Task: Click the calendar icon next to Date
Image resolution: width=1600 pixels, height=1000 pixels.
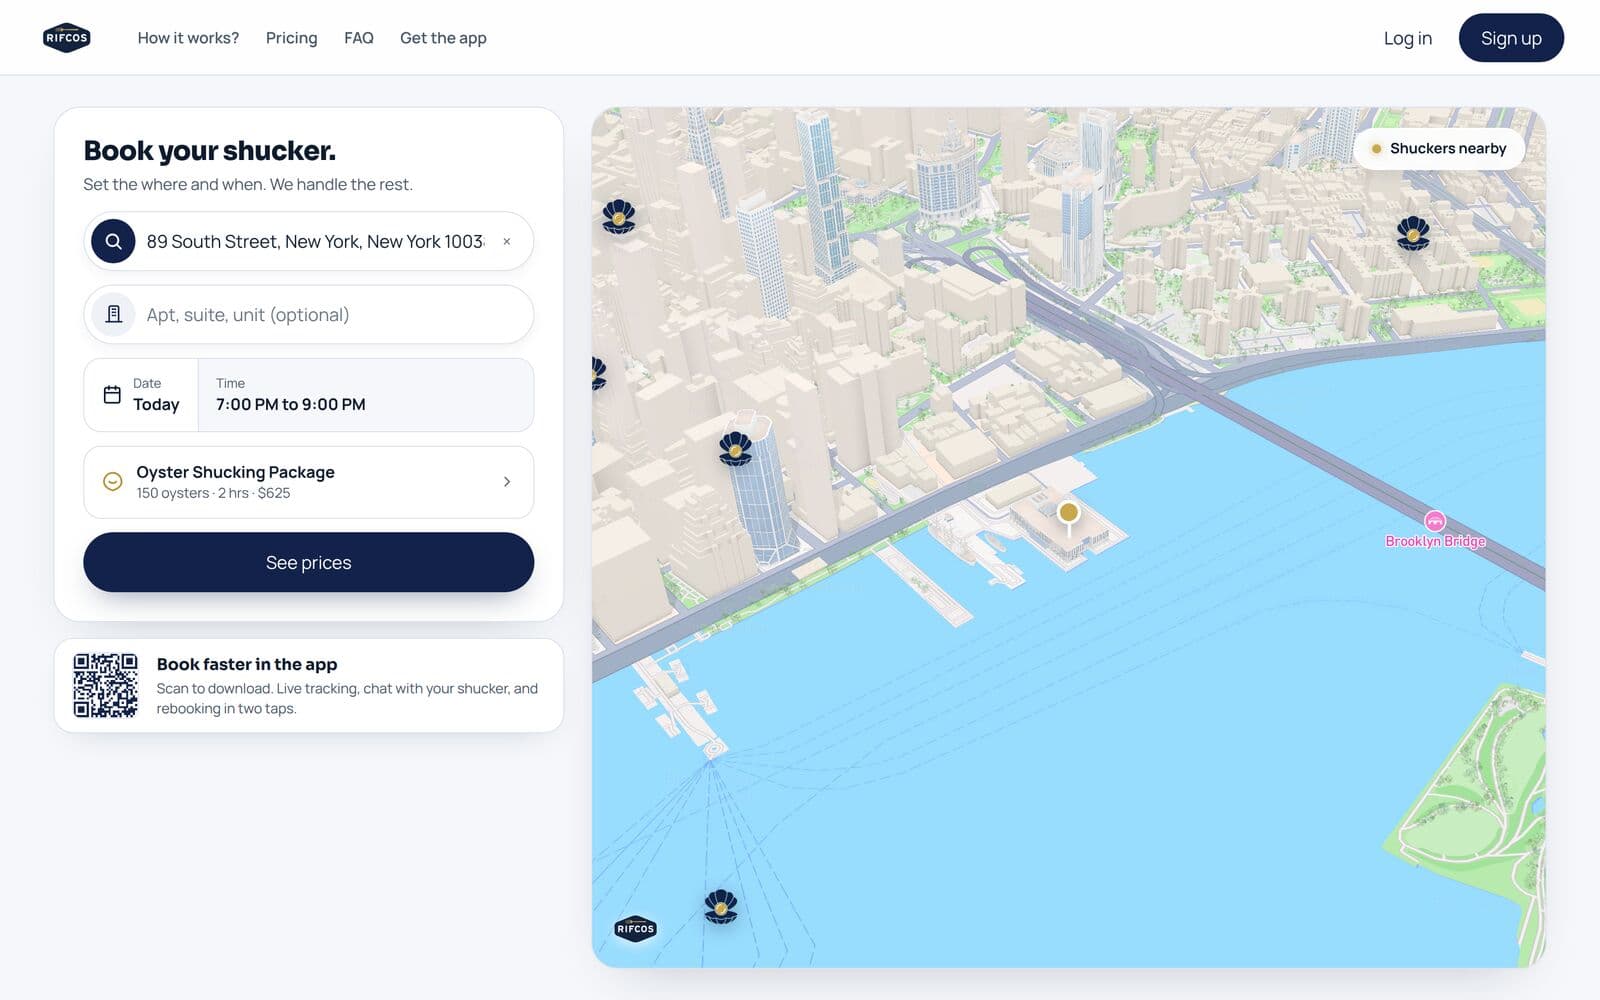Action: [x=112, y=395]
